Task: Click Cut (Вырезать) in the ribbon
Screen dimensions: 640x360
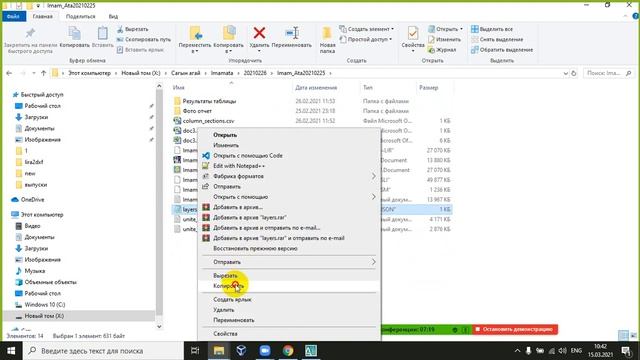Action: 132,29
